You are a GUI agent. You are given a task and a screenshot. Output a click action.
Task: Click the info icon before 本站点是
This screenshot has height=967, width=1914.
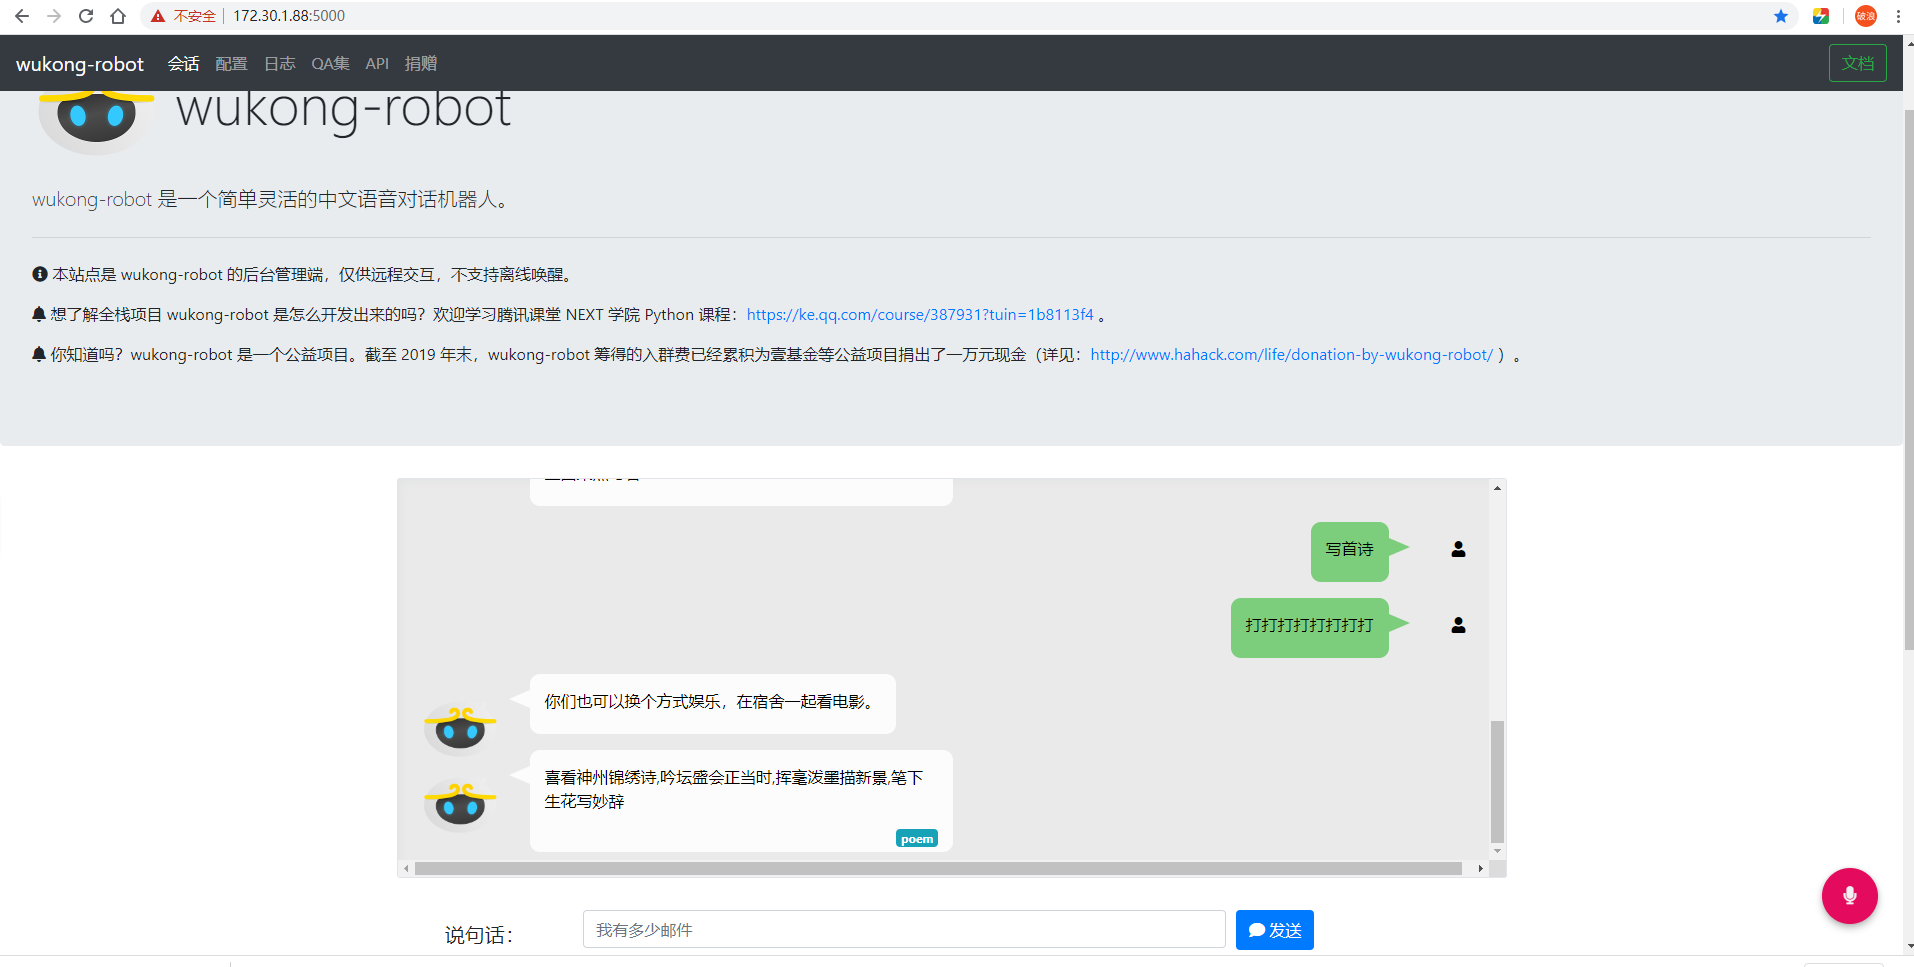tap(40, 274)
